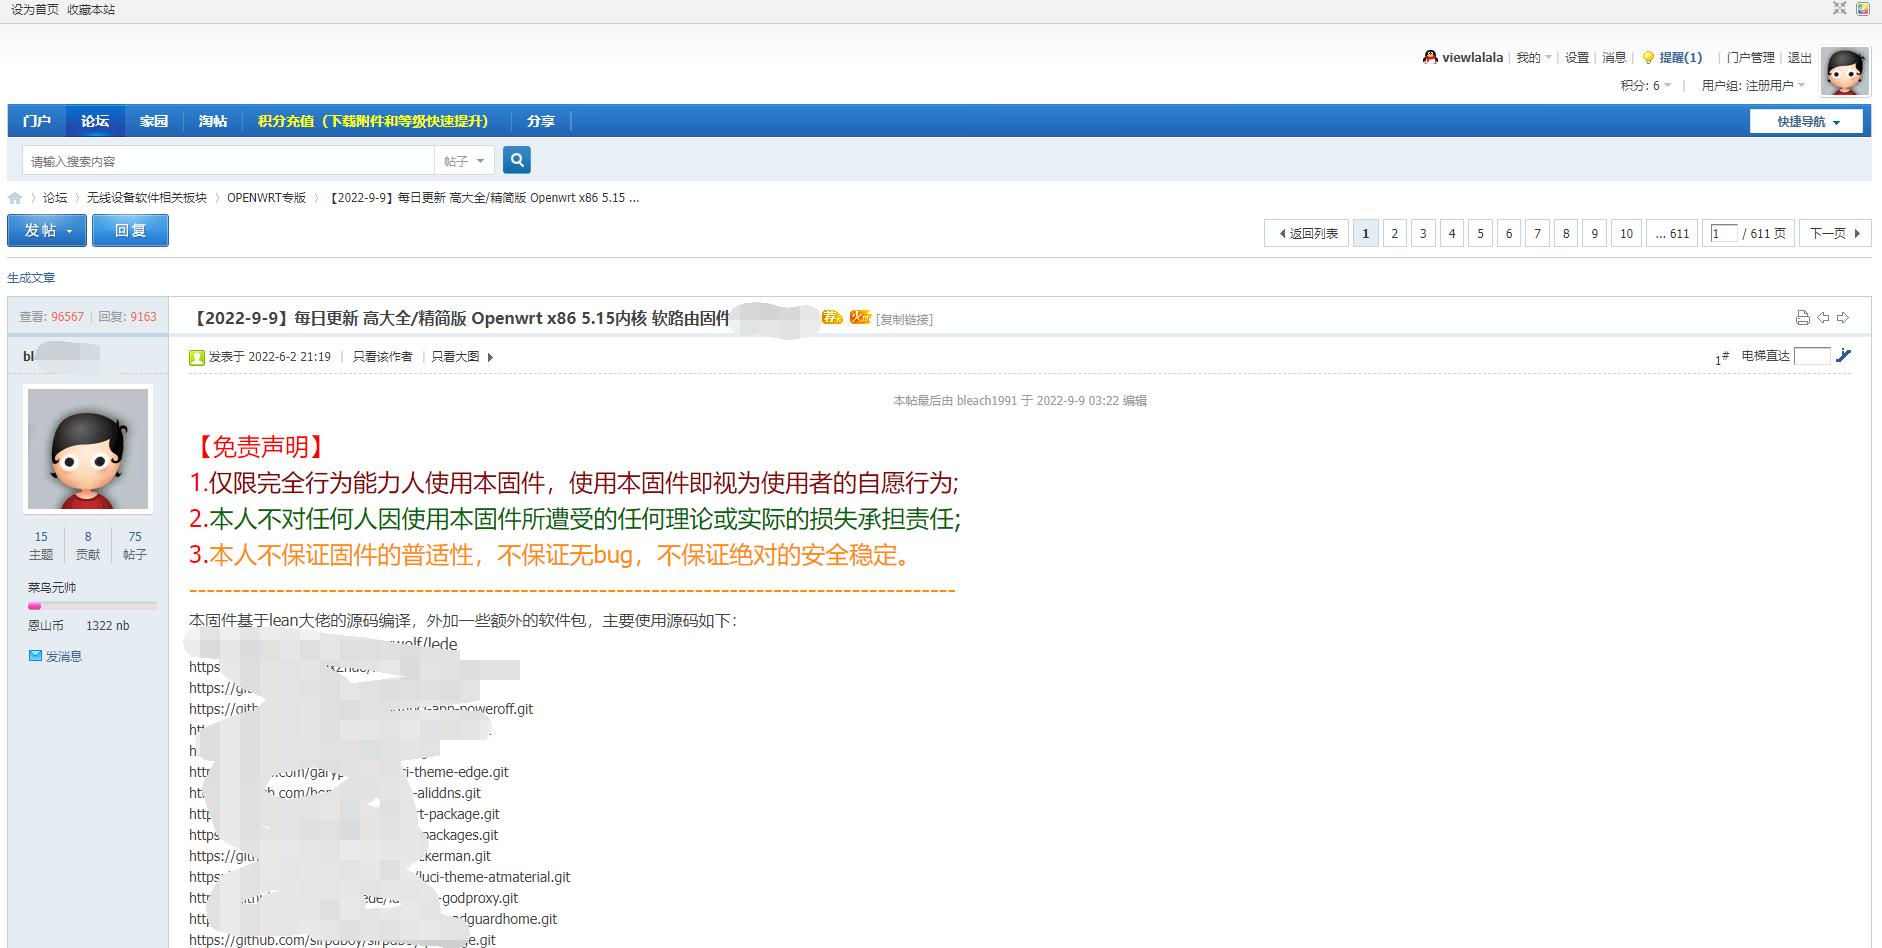
Task: Open 无线设备软件相关板块 in the breadcrumb
Action: (x=147, y=198)
